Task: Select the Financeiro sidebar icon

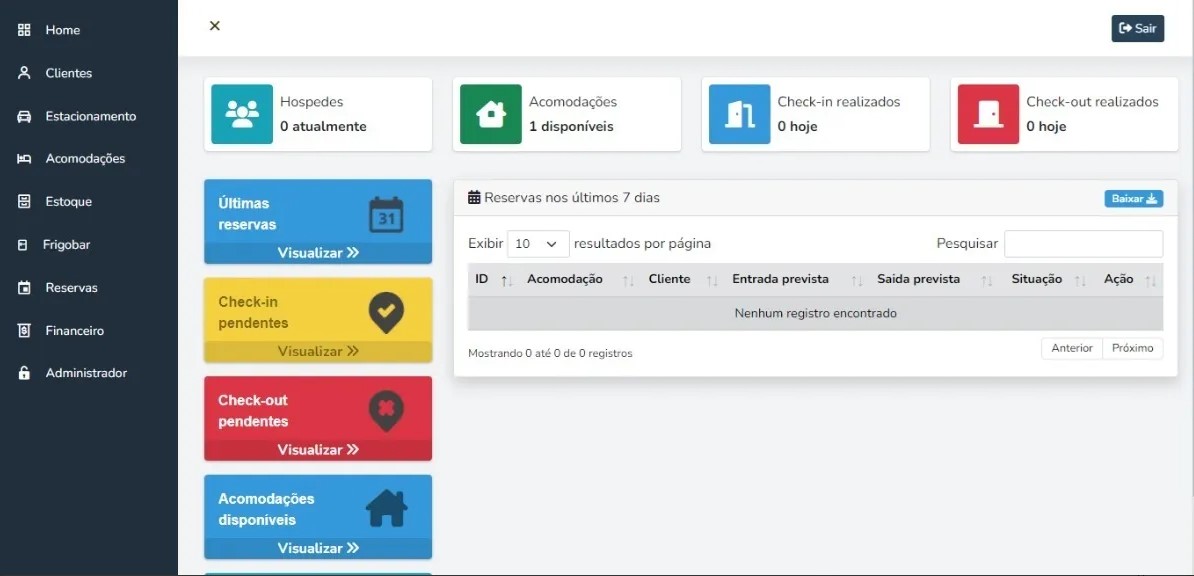Action: [x=22, y=330]
